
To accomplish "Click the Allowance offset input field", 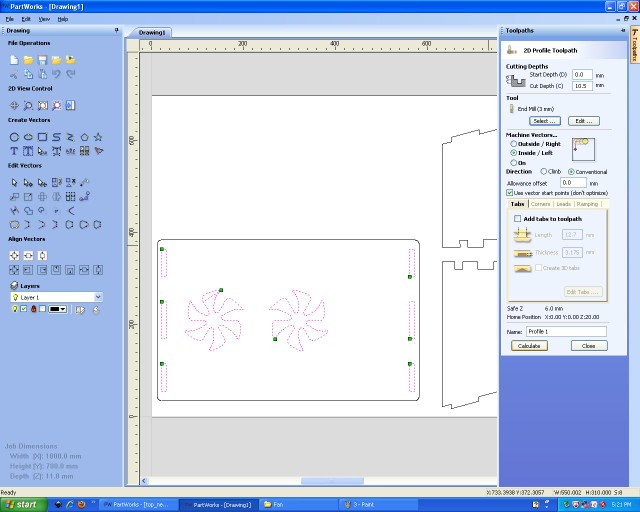I will pos(573,183).
